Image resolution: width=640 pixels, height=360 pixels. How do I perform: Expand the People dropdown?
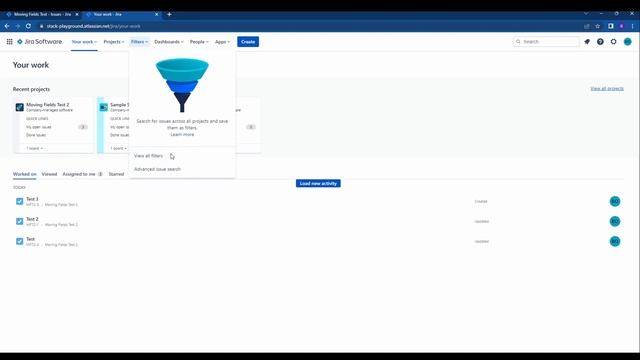pos(199,42)
